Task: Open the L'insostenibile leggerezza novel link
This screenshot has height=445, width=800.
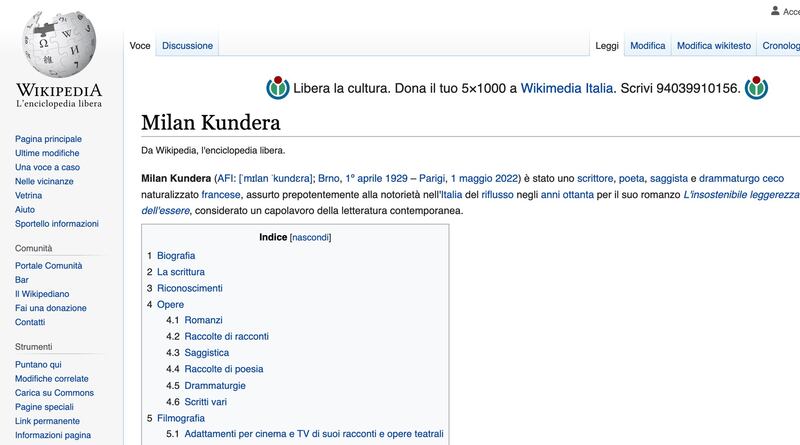Action: (741, 194)
